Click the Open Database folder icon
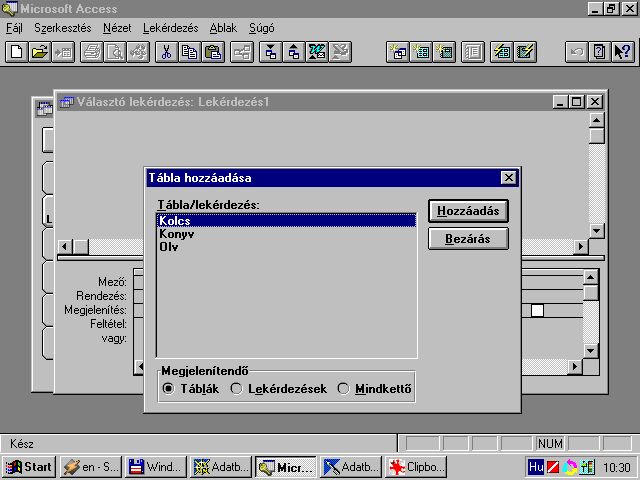Image resolution: width=640 pixels, height=480 pixels. pyautogui.click(x=40, y=52)
